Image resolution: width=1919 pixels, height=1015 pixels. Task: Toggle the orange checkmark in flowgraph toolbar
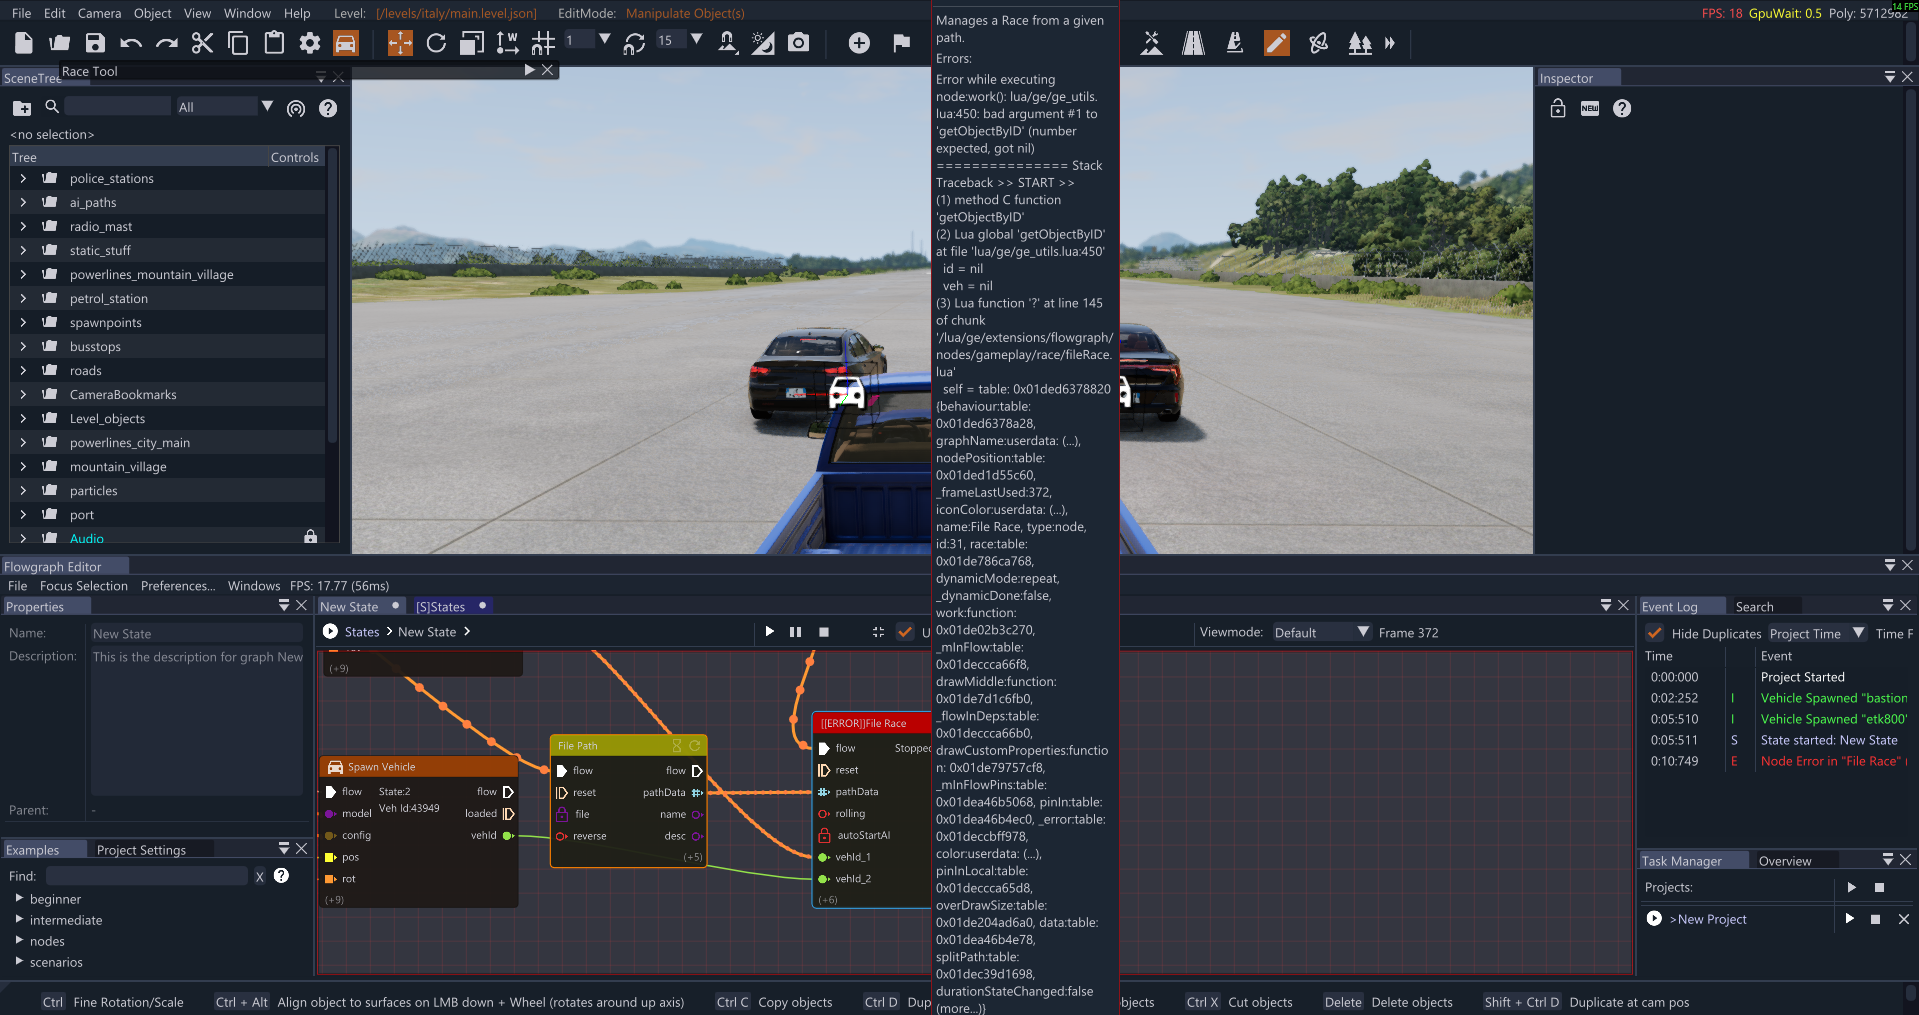(905, 632)
